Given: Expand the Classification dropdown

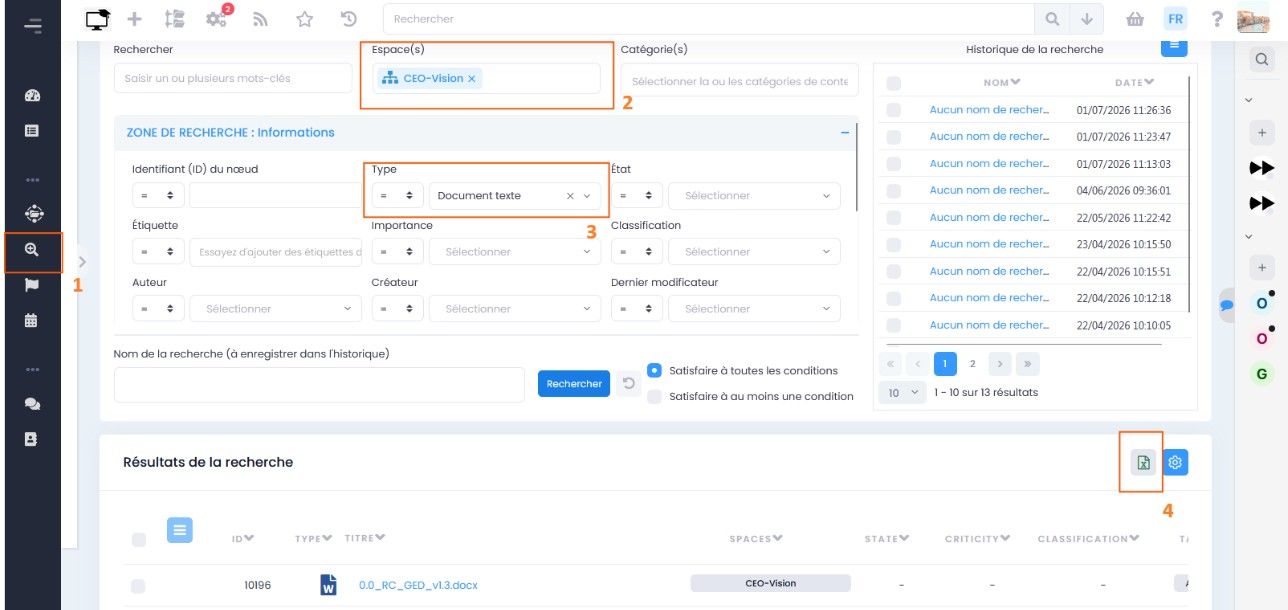Looking at the screenshot, I should [x=755, y=252].
